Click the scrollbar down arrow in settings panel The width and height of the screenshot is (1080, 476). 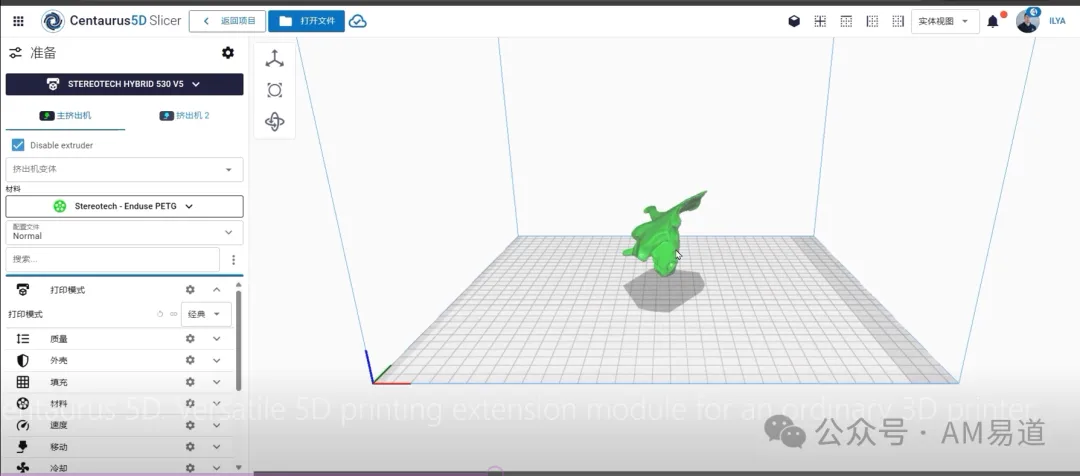point(238,468)
